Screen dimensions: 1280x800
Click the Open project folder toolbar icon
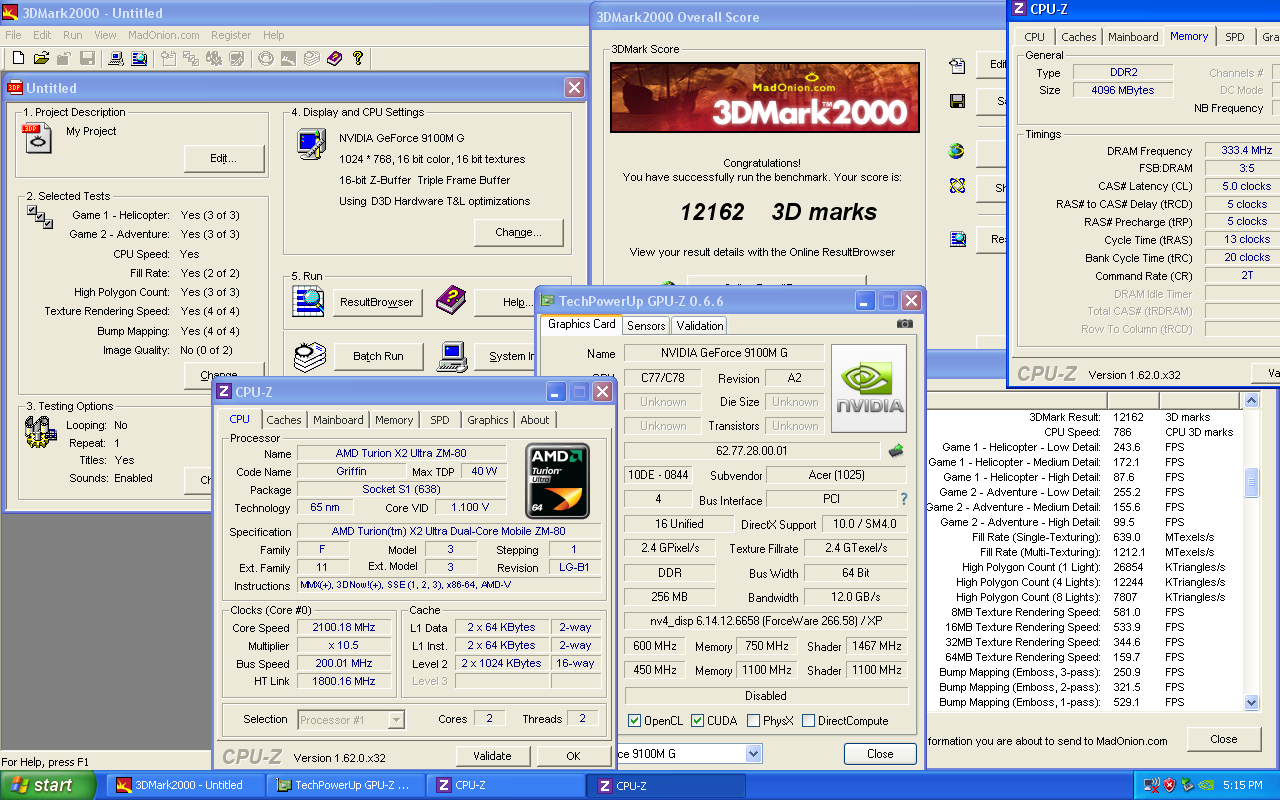click(42, 59)
